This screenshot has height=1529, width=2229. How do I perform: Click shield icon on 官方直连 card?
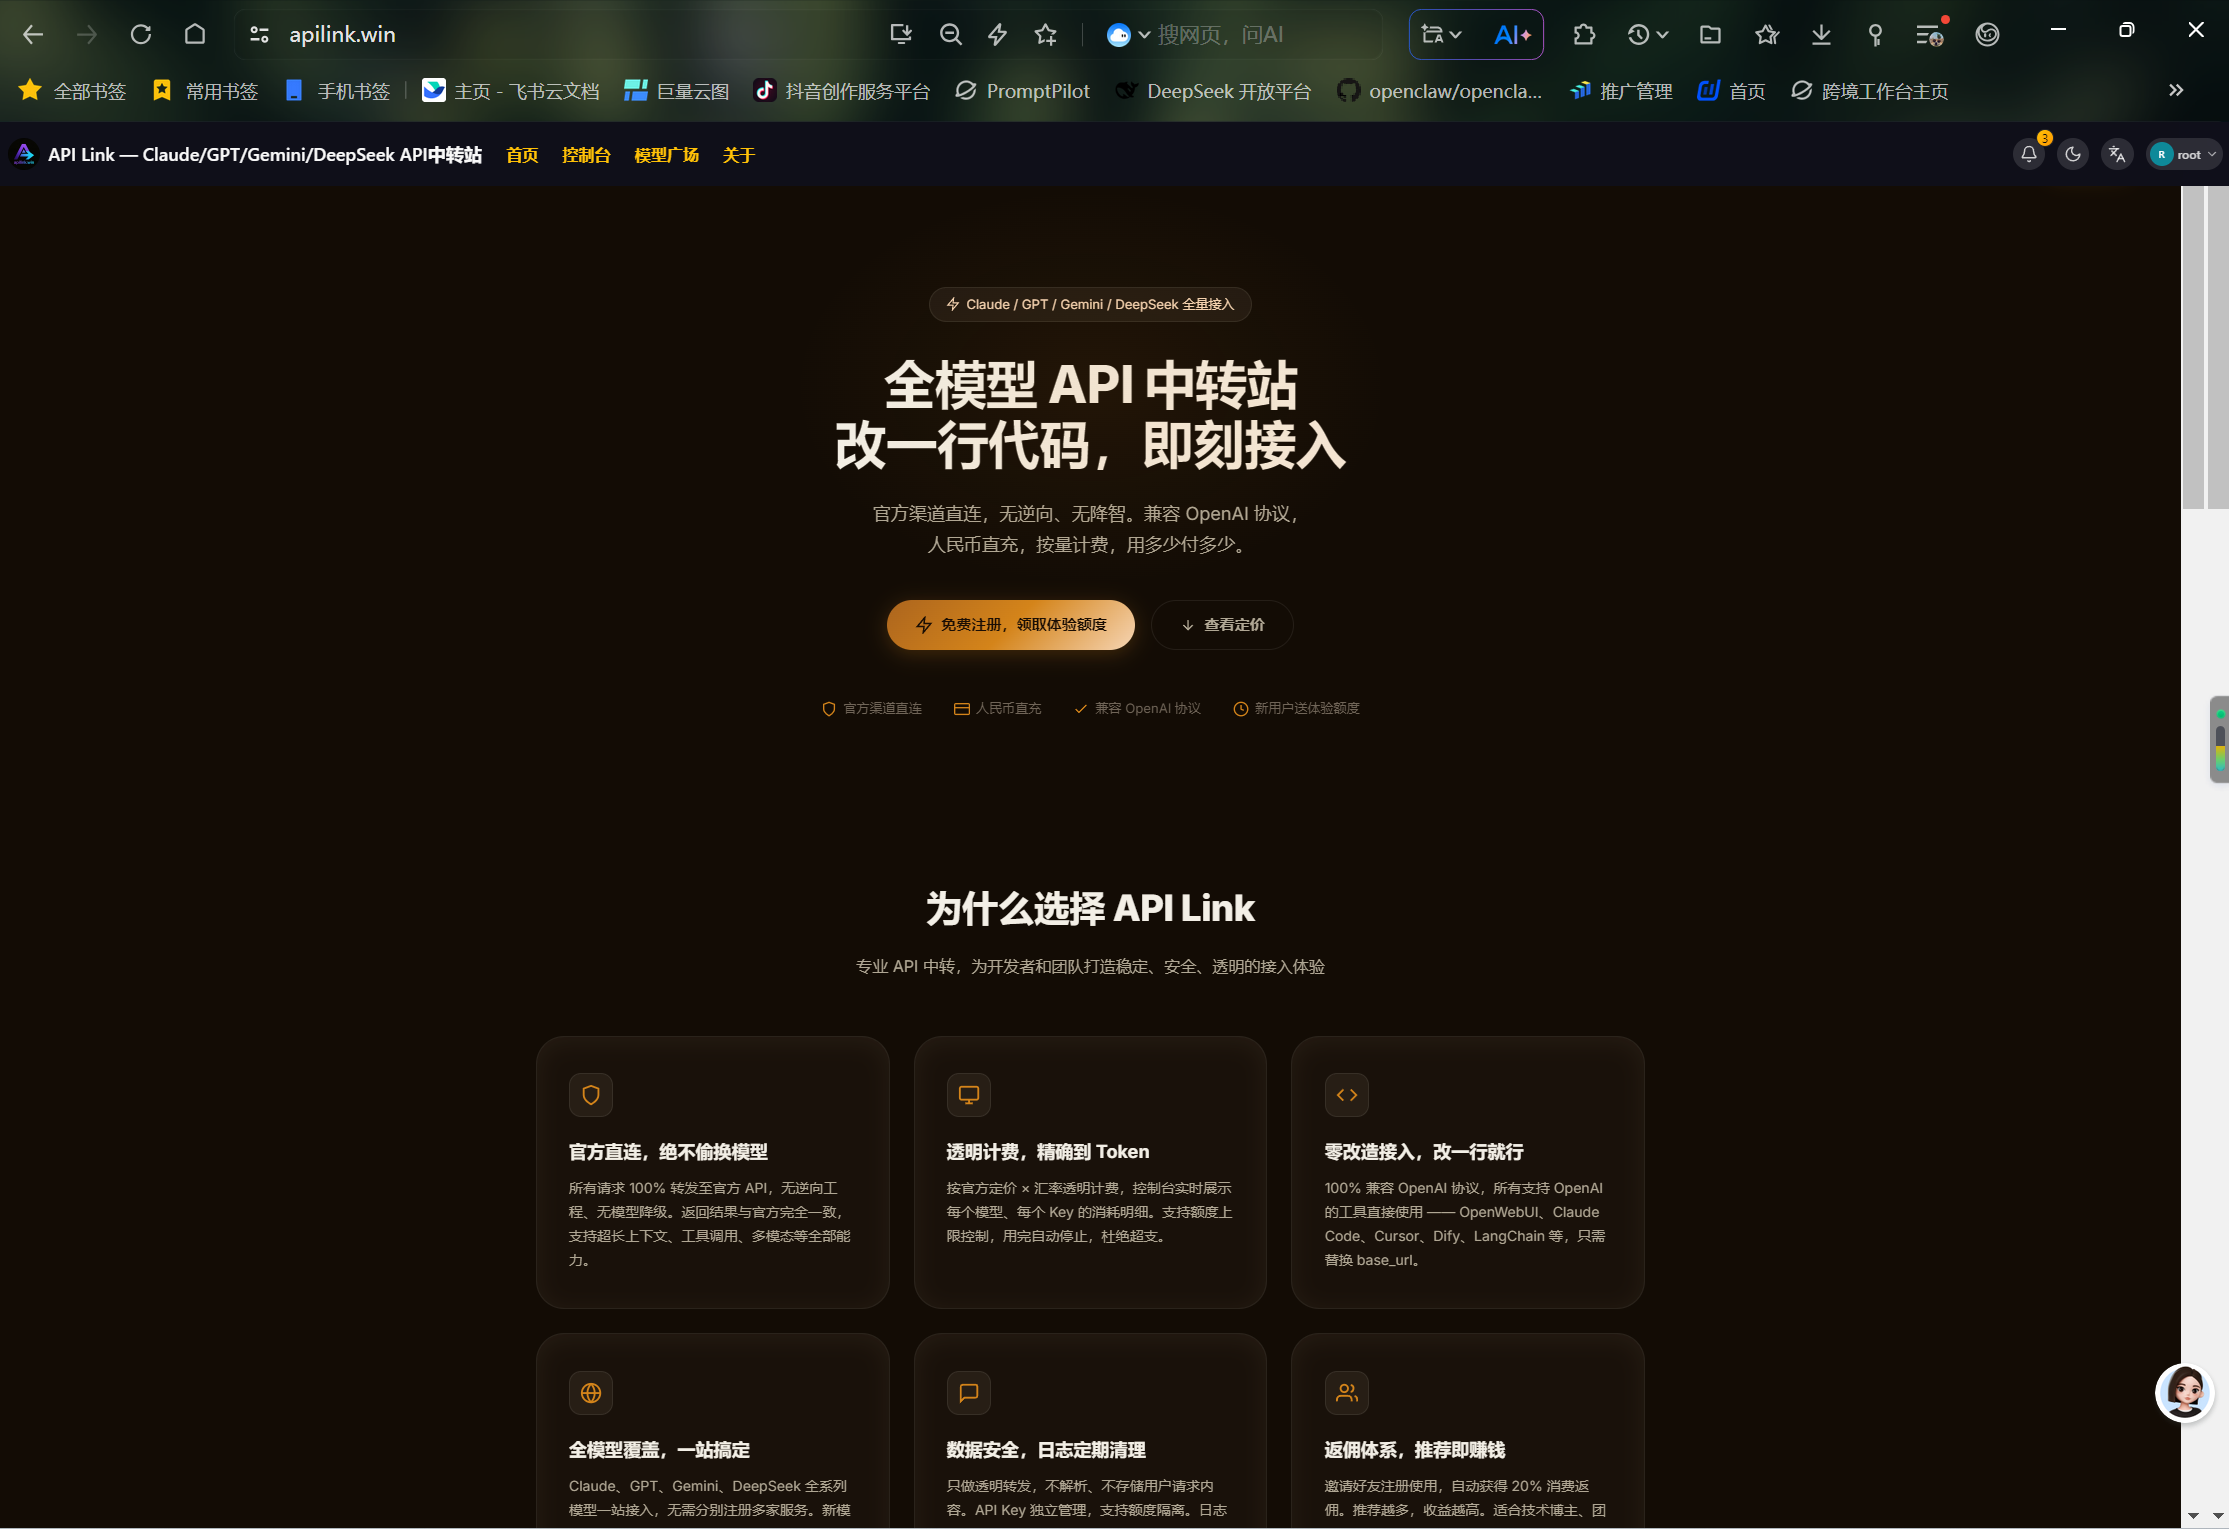pyautogui.click(x=591, y=1095)
